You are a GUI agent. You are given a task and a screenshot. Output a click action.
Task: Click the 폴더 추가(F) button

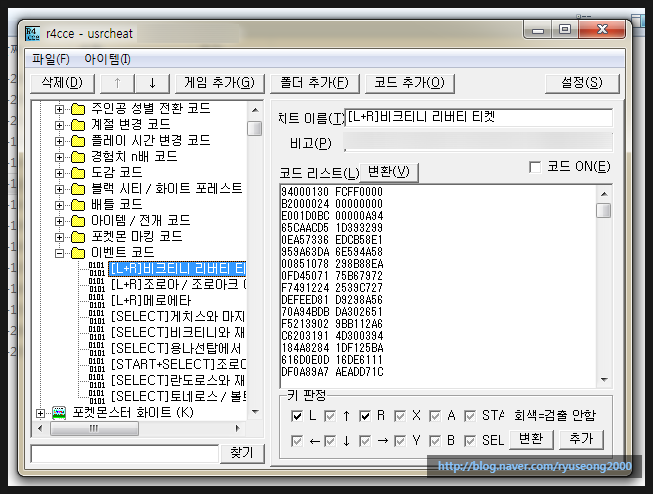tap(315, 83)
